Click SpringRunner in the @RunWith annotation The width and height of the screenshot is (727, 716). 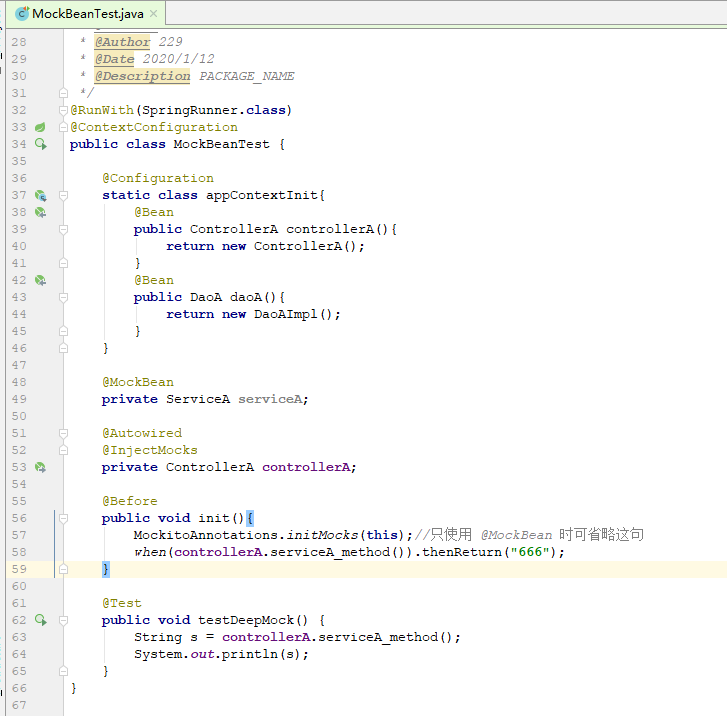[x=190, y=110]
